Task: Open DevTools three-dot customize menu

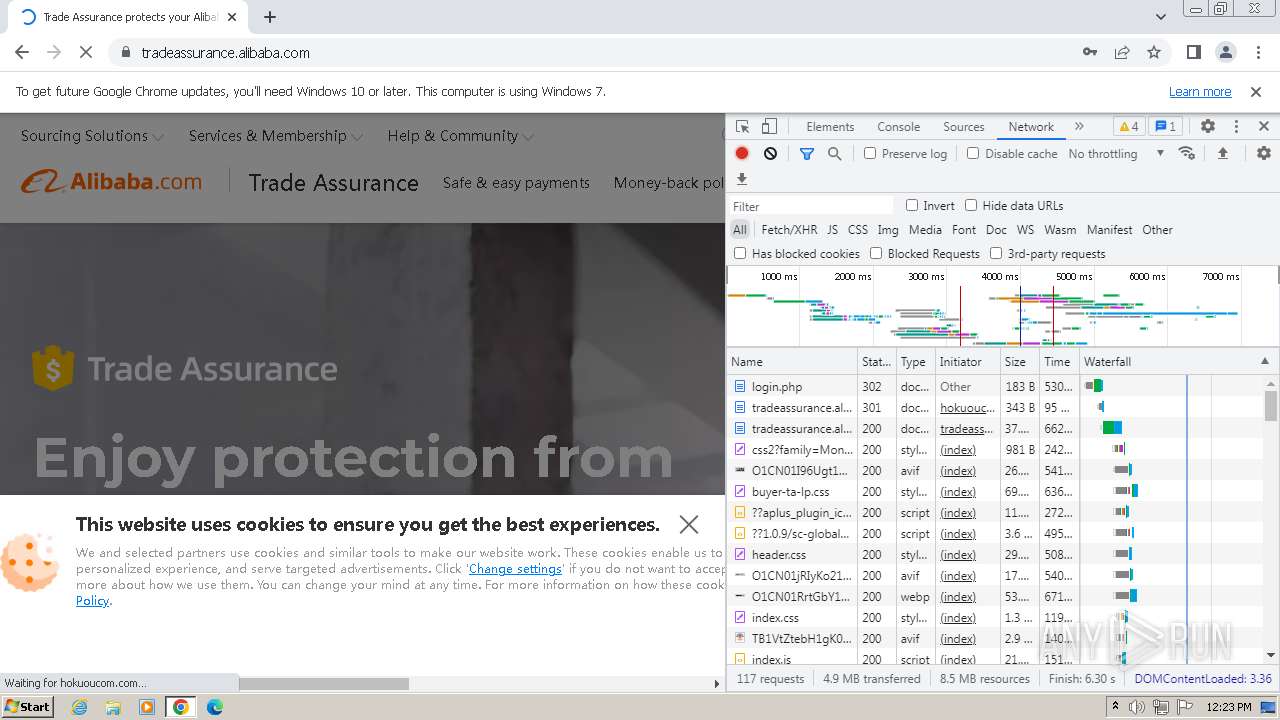Action: 1236,127
